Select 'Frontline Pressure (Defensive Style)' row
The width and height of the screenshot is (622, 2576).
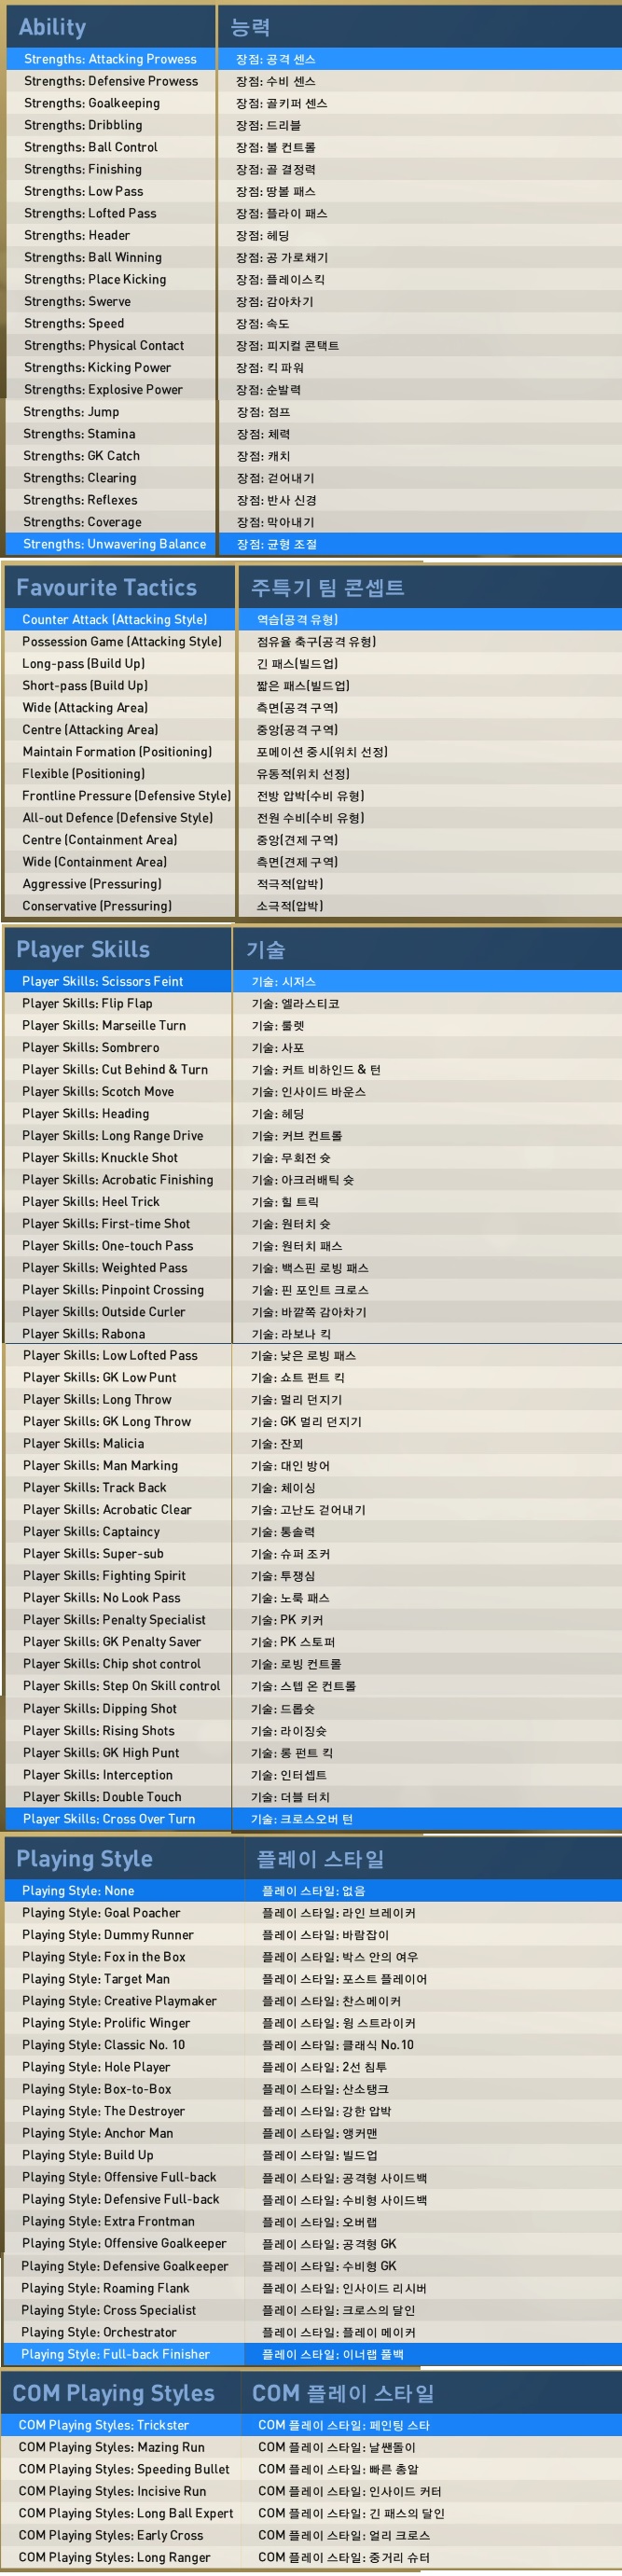point(126,796)
